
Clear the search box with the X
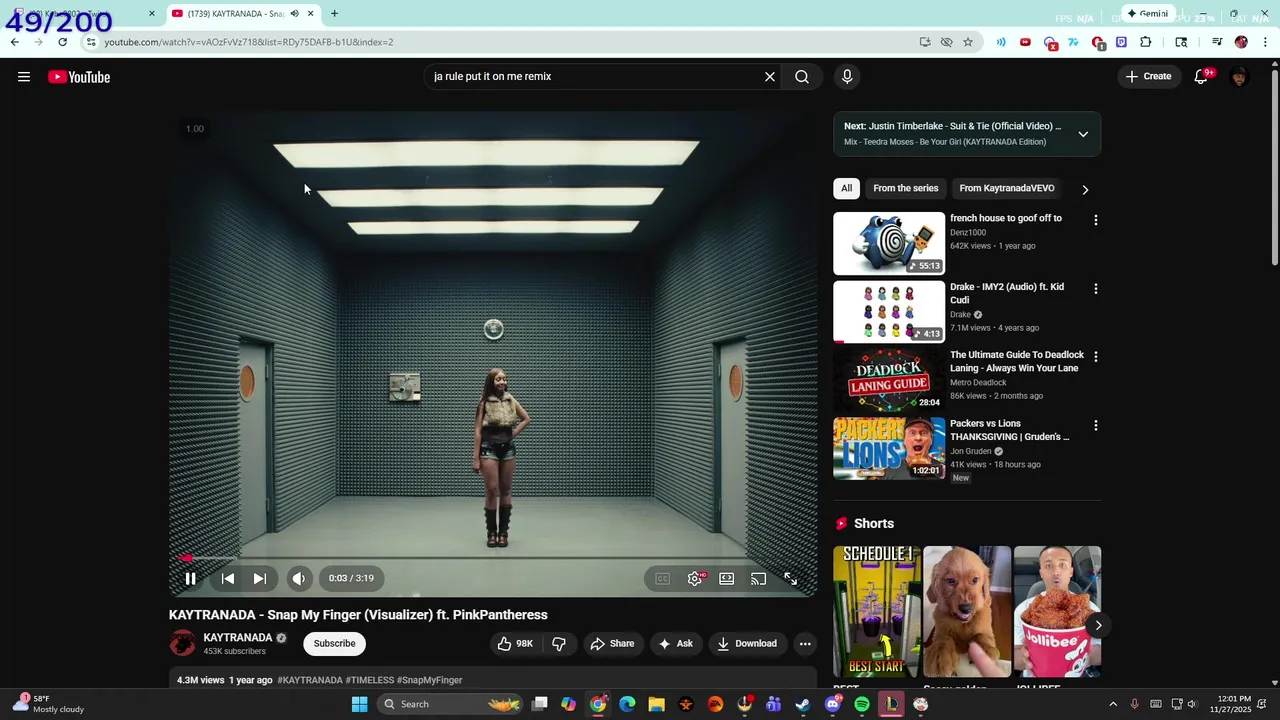click(770, 77)
